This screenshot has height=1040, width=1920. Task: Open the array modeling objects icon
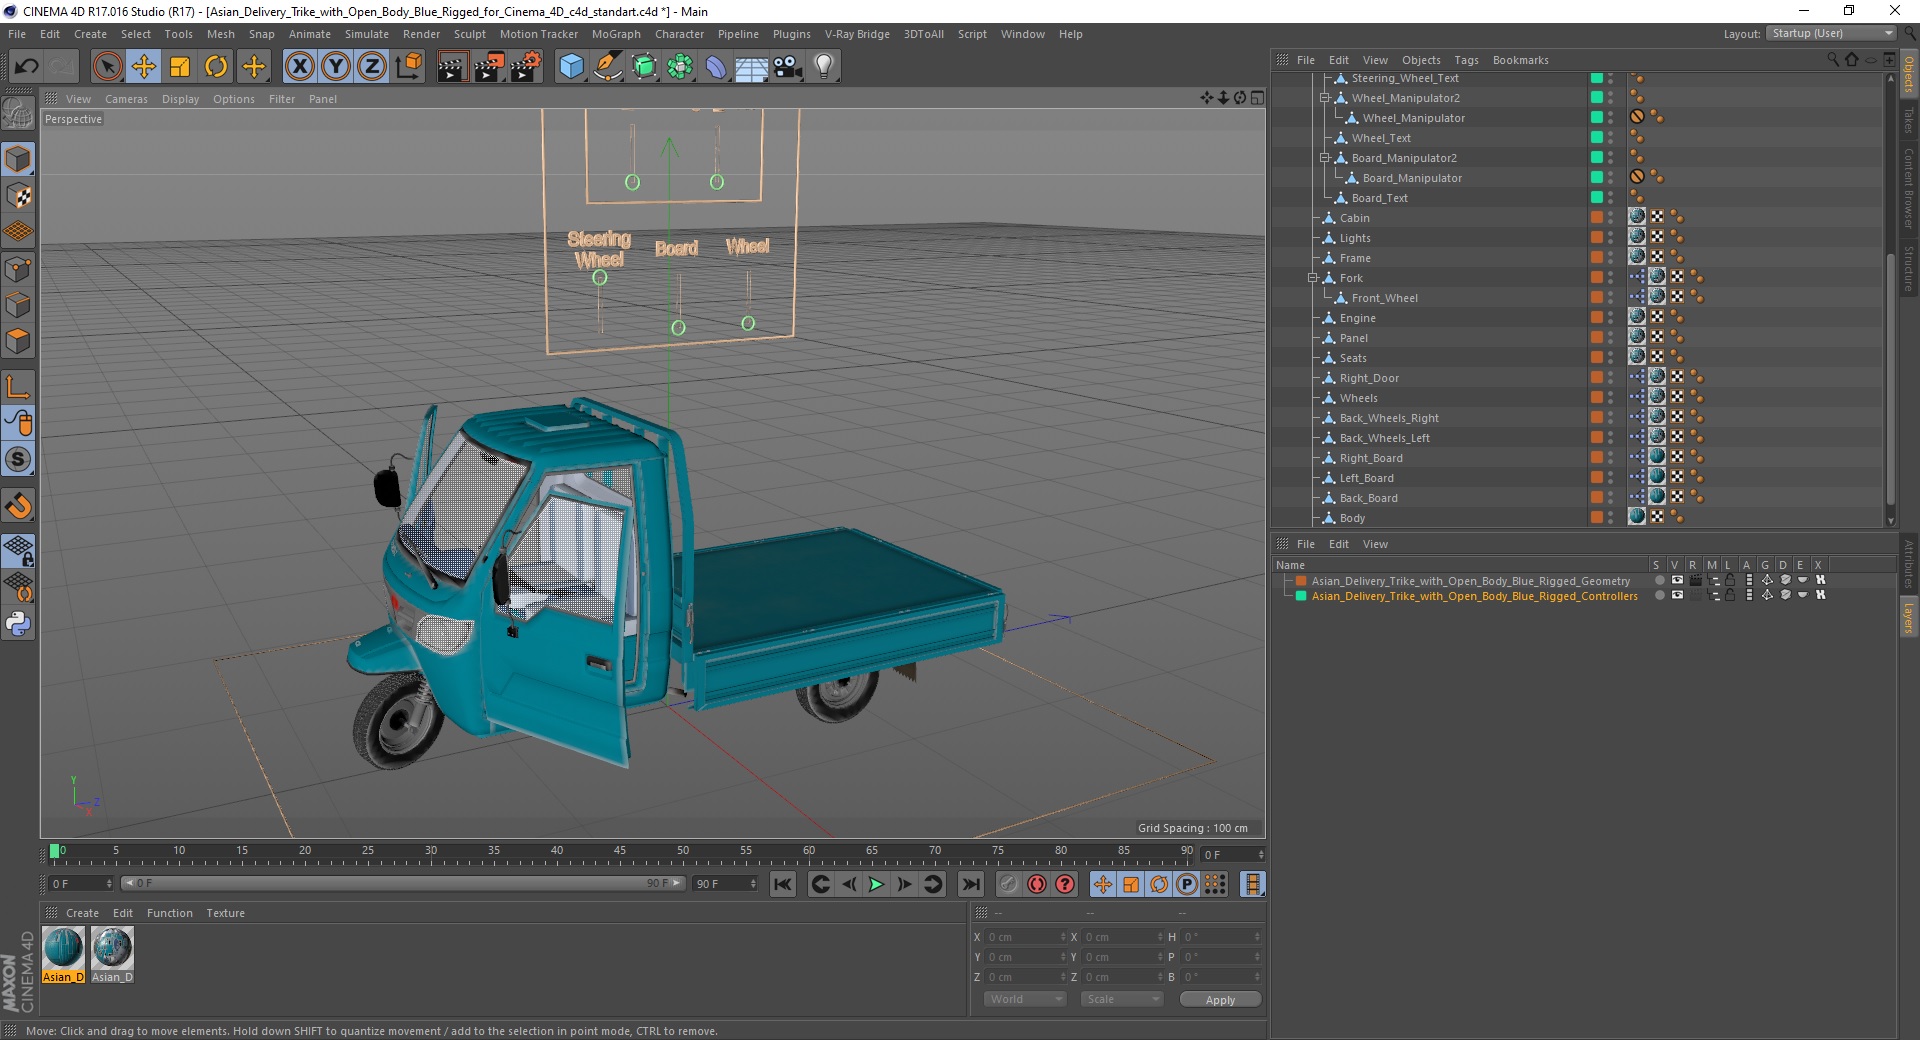point(680,67)
